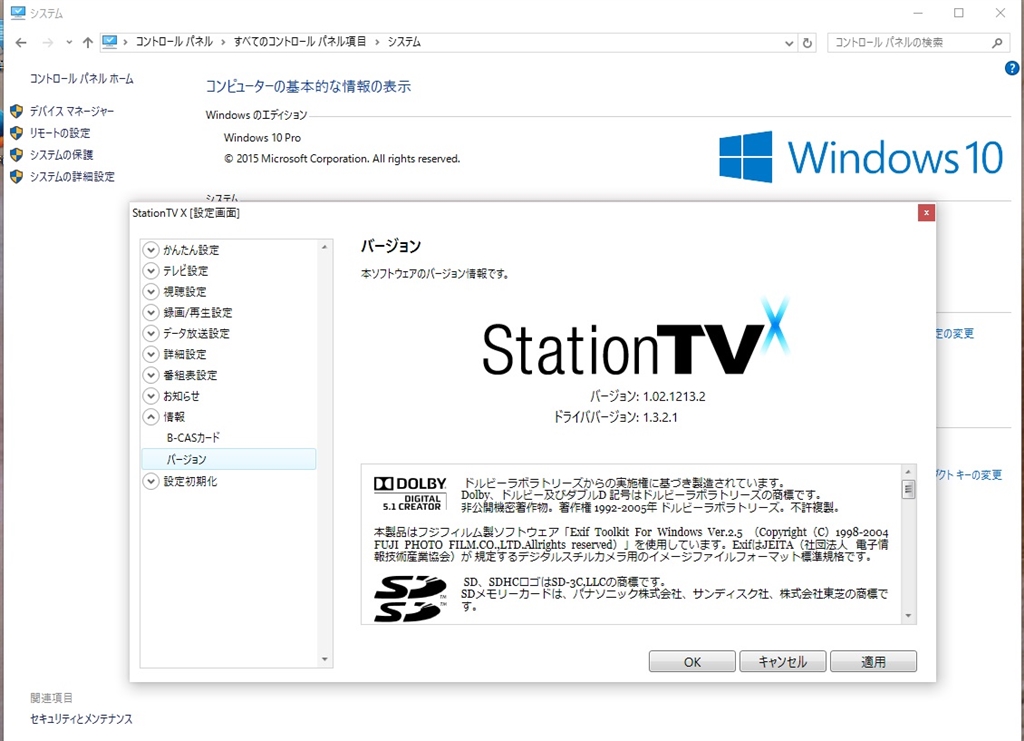The width and height of the screenshot is (1024, 741).
Task: Select システム breadcrumb in address bar
Action: pyautogui.click(x=404, y=42)
